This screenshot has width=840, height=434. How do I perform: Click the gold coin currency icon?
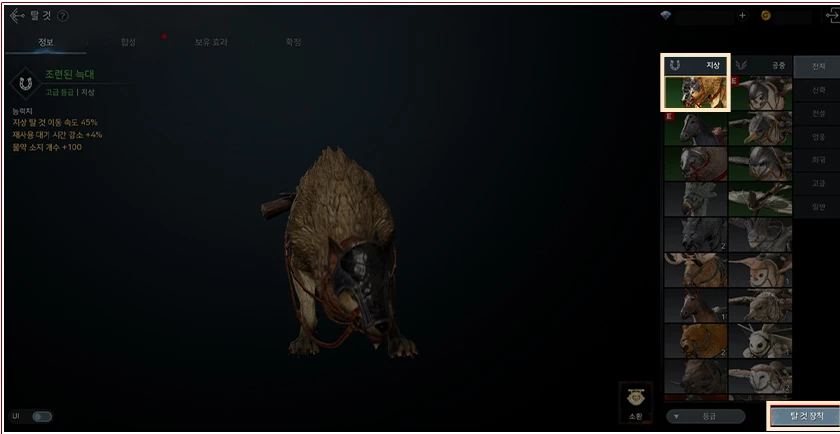tap(766, 16)
